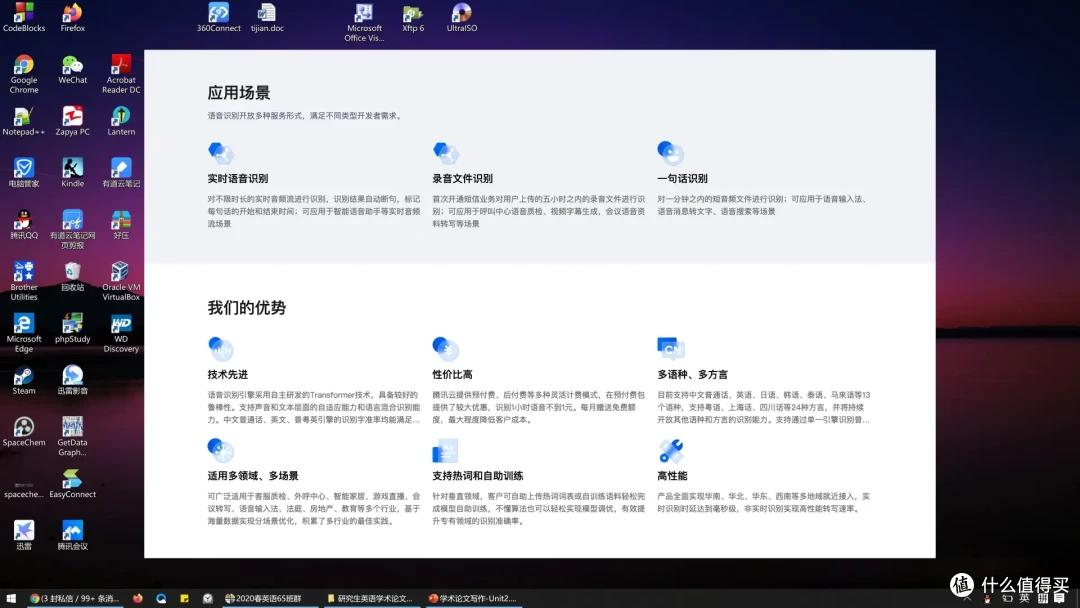Select the tijian.doc file on the desktop
The width and height of the screenshot is (1080, 608).
pyautogui.click(x=267, y=17)
